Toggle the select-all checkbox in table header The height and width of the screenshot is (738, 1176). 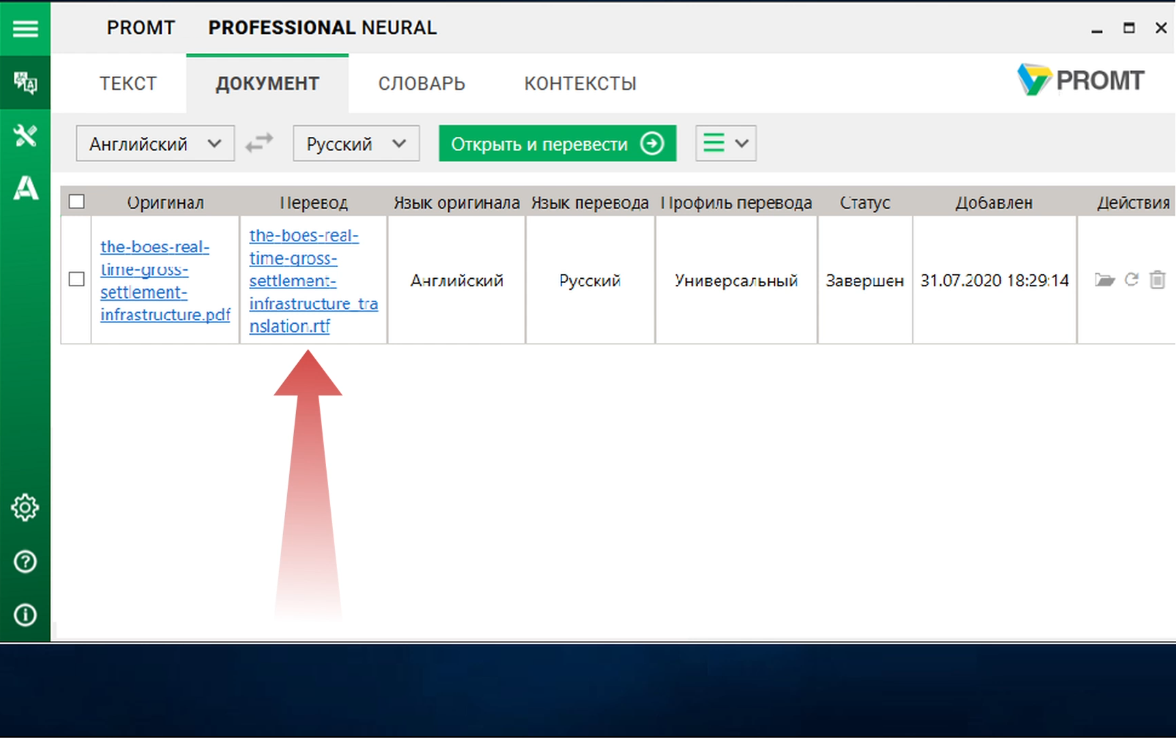click(x=76, y=202)
